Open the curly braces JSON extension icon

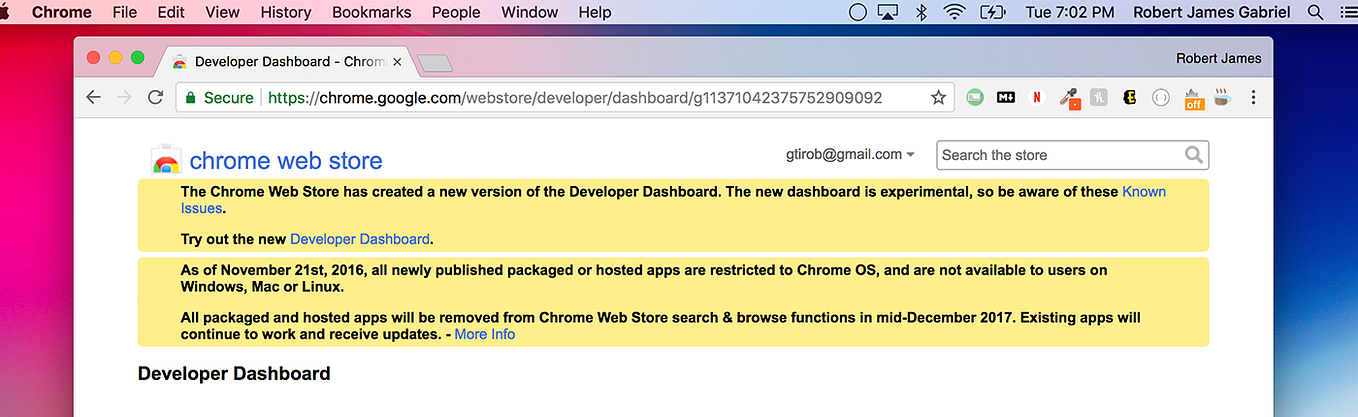1161,98
